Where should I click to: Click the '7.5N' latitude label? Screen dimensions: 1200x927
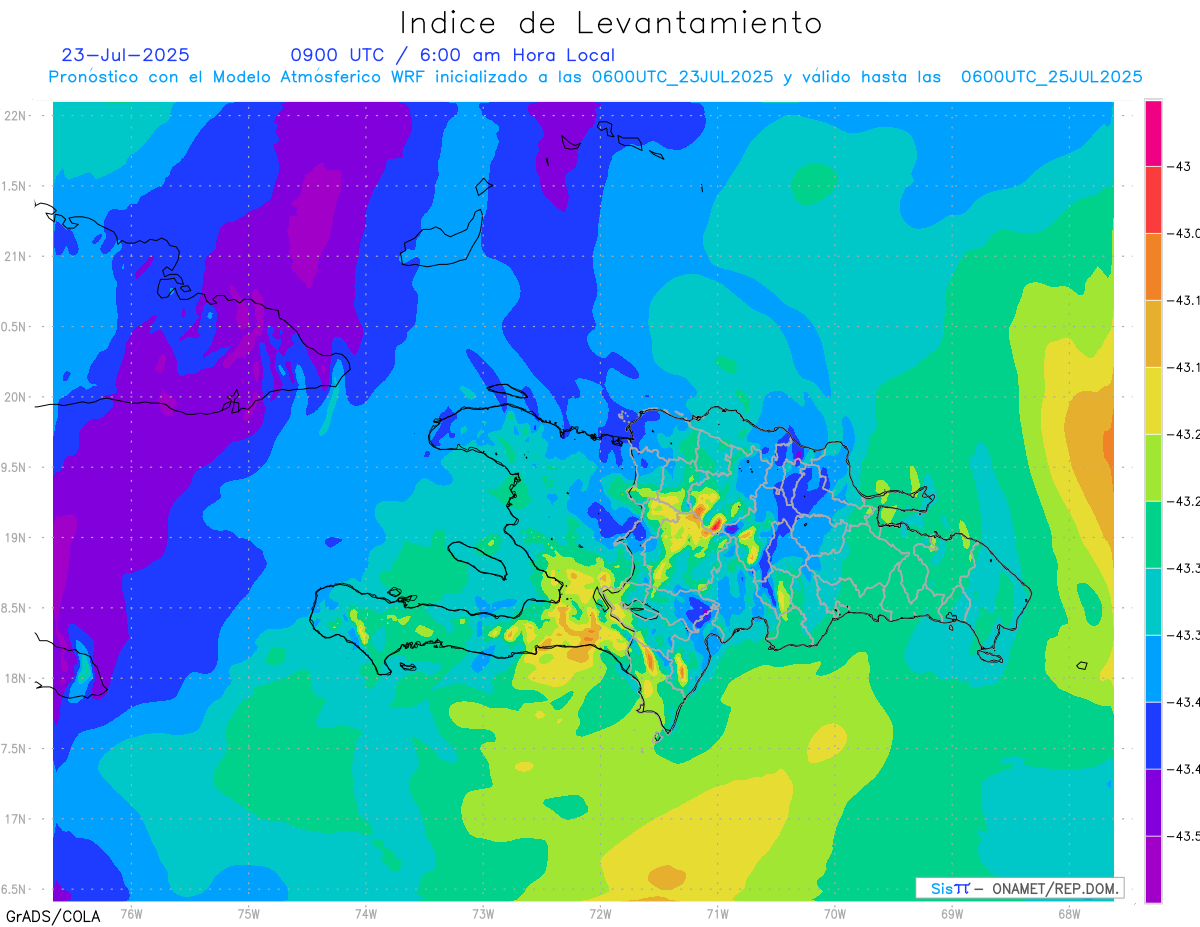tap(15, 749)
